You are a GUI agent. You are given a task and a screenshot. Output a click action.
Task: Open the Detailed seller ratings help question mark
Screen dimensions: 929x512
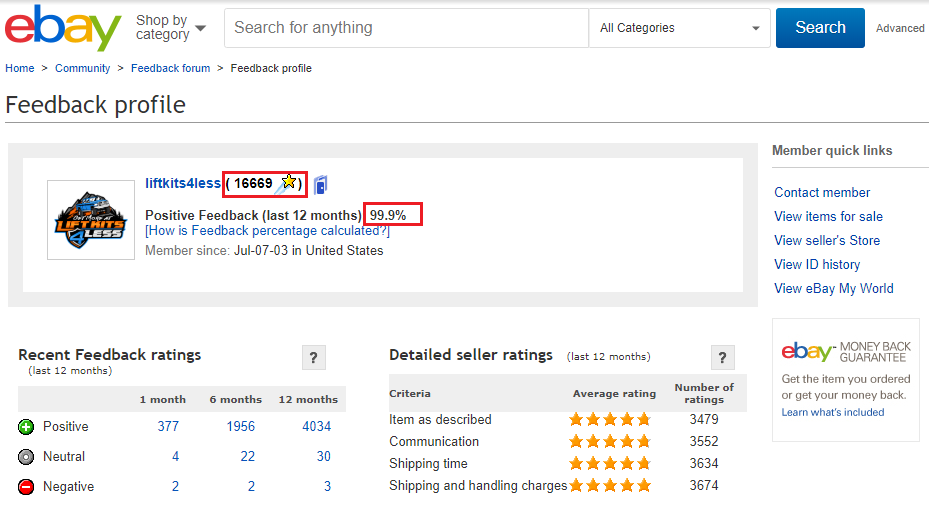click(722, 357)
